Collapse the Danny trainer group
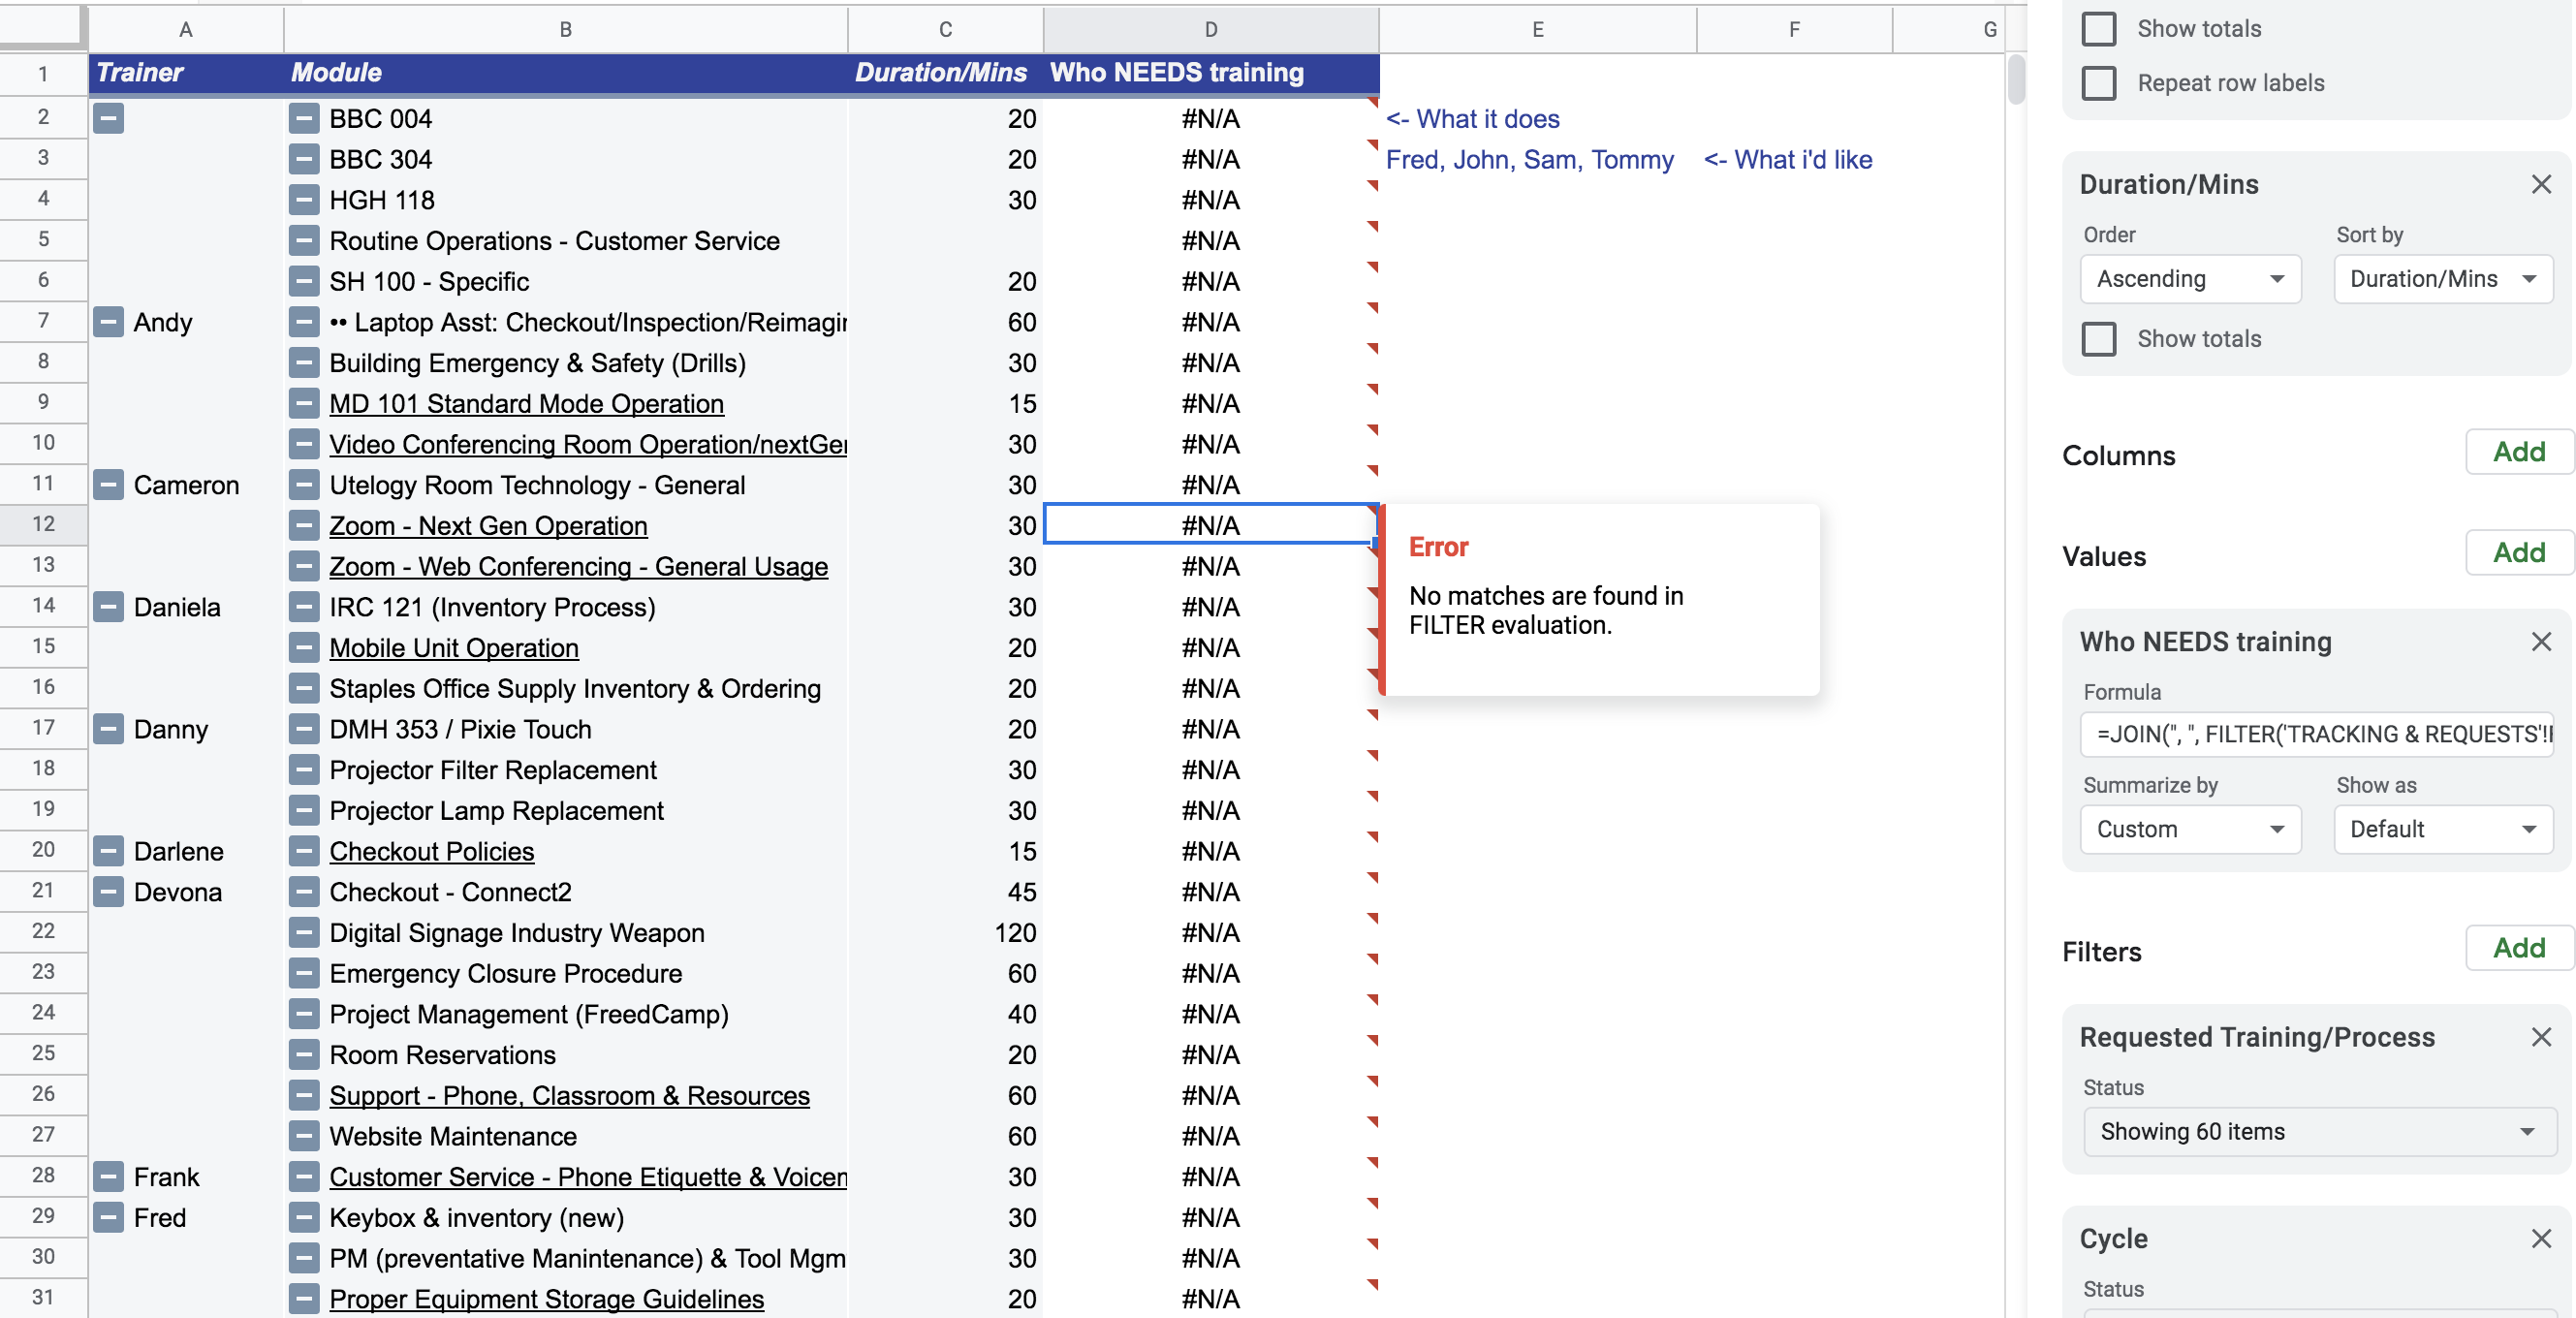This screenshot has width=2576, height=1318. point(108,729)
